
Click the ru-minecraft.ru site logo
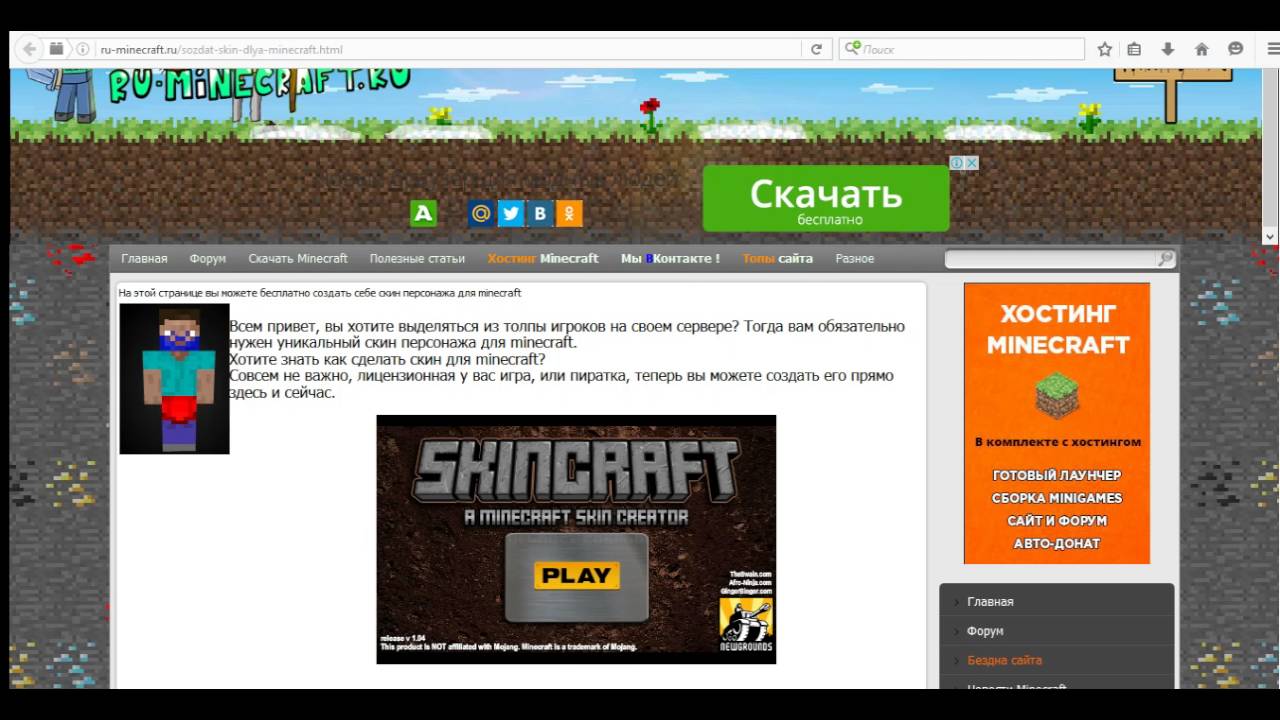(x=258, y=83)
